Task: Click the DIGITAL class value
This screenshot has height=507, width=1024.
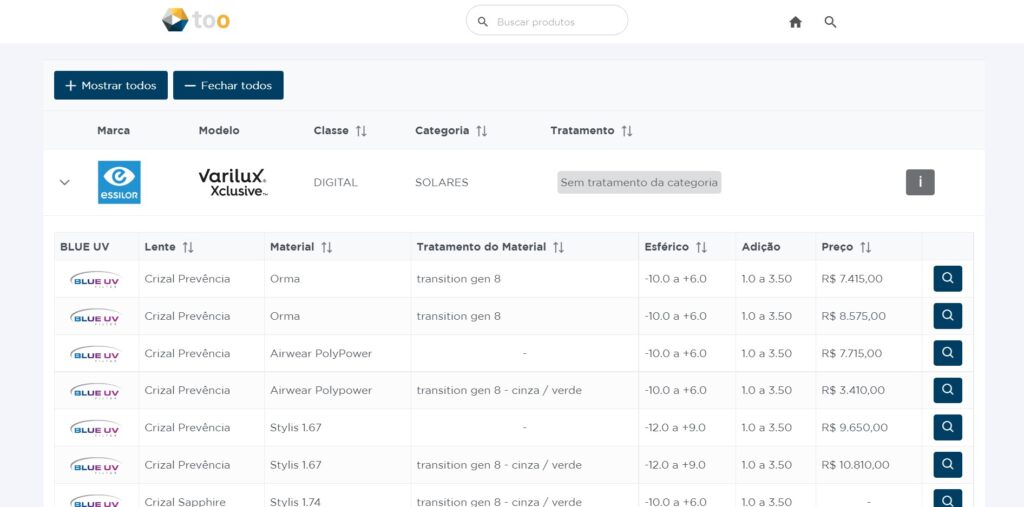Action: [x=336, y=182]
